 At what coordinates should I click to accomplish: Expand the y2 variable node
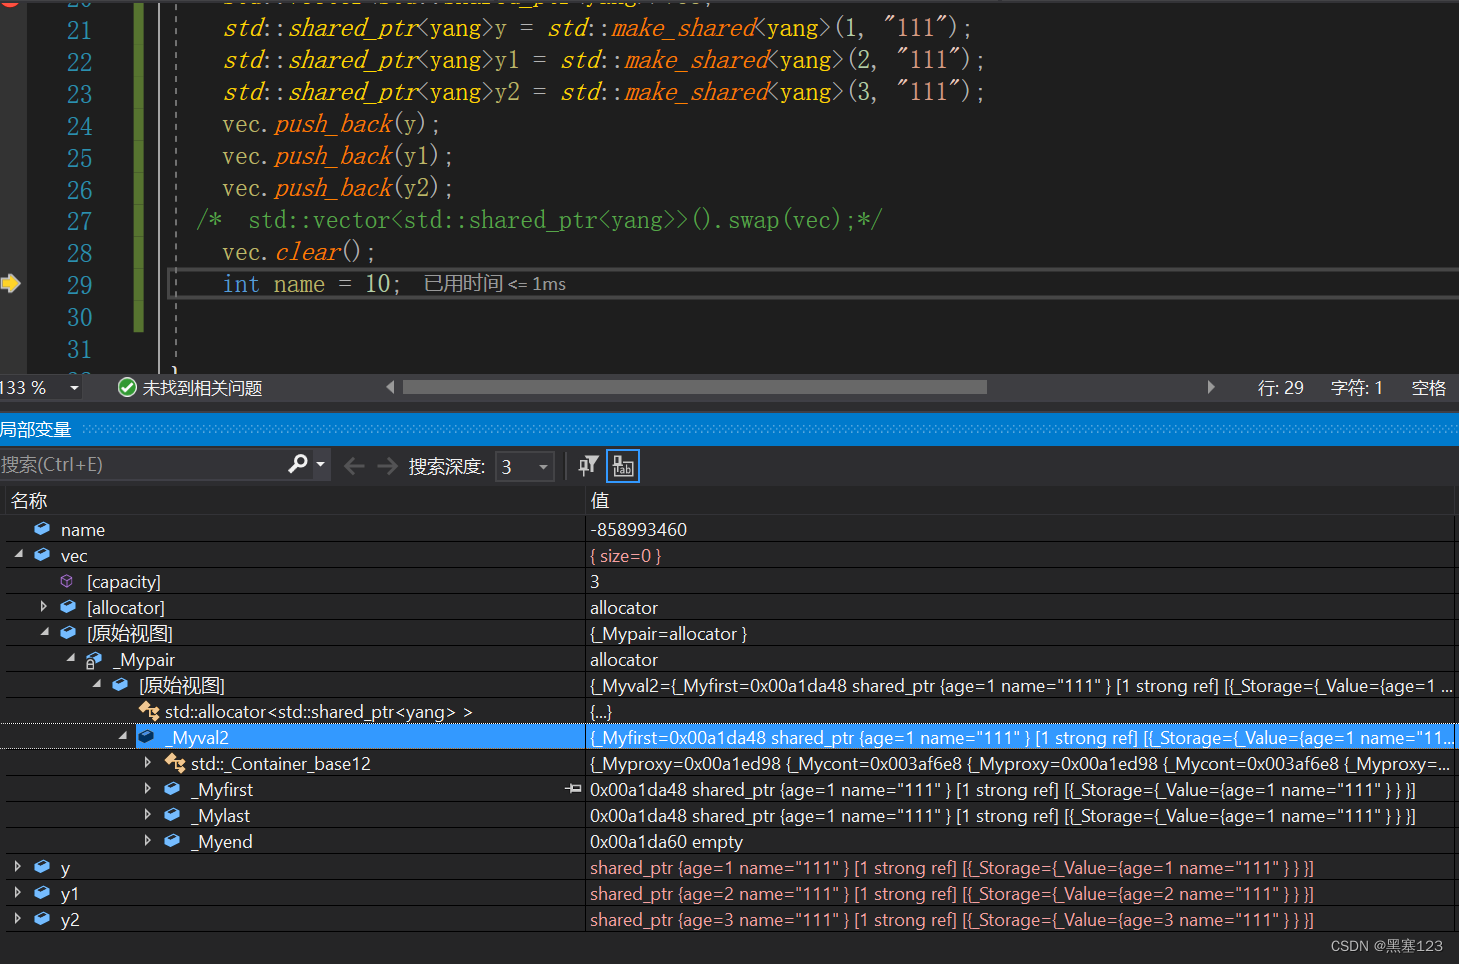[17, 918]
